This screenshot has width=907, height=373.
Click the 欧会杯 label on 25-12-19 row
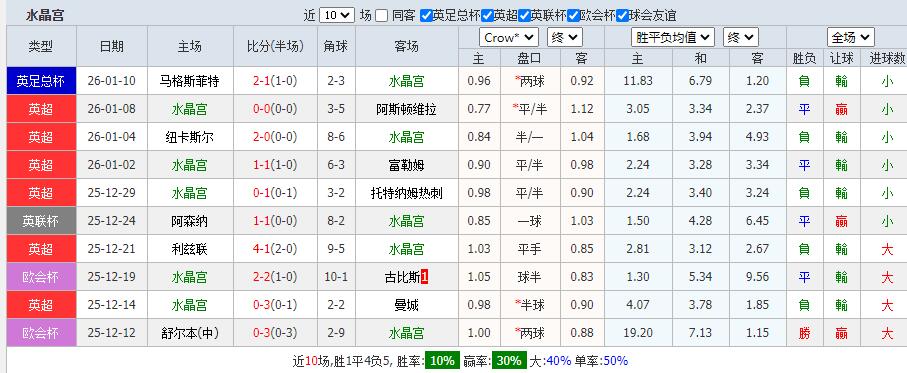[x=41, y=277]
